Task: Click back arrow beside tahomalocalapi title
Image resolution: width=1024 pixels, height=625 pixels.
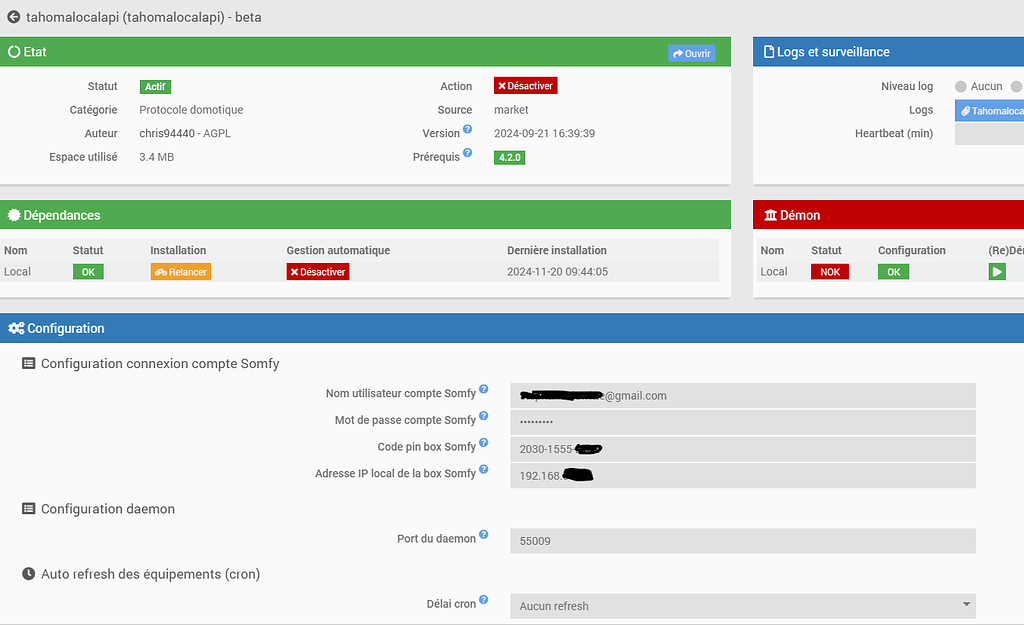Action: click(15, 17)
